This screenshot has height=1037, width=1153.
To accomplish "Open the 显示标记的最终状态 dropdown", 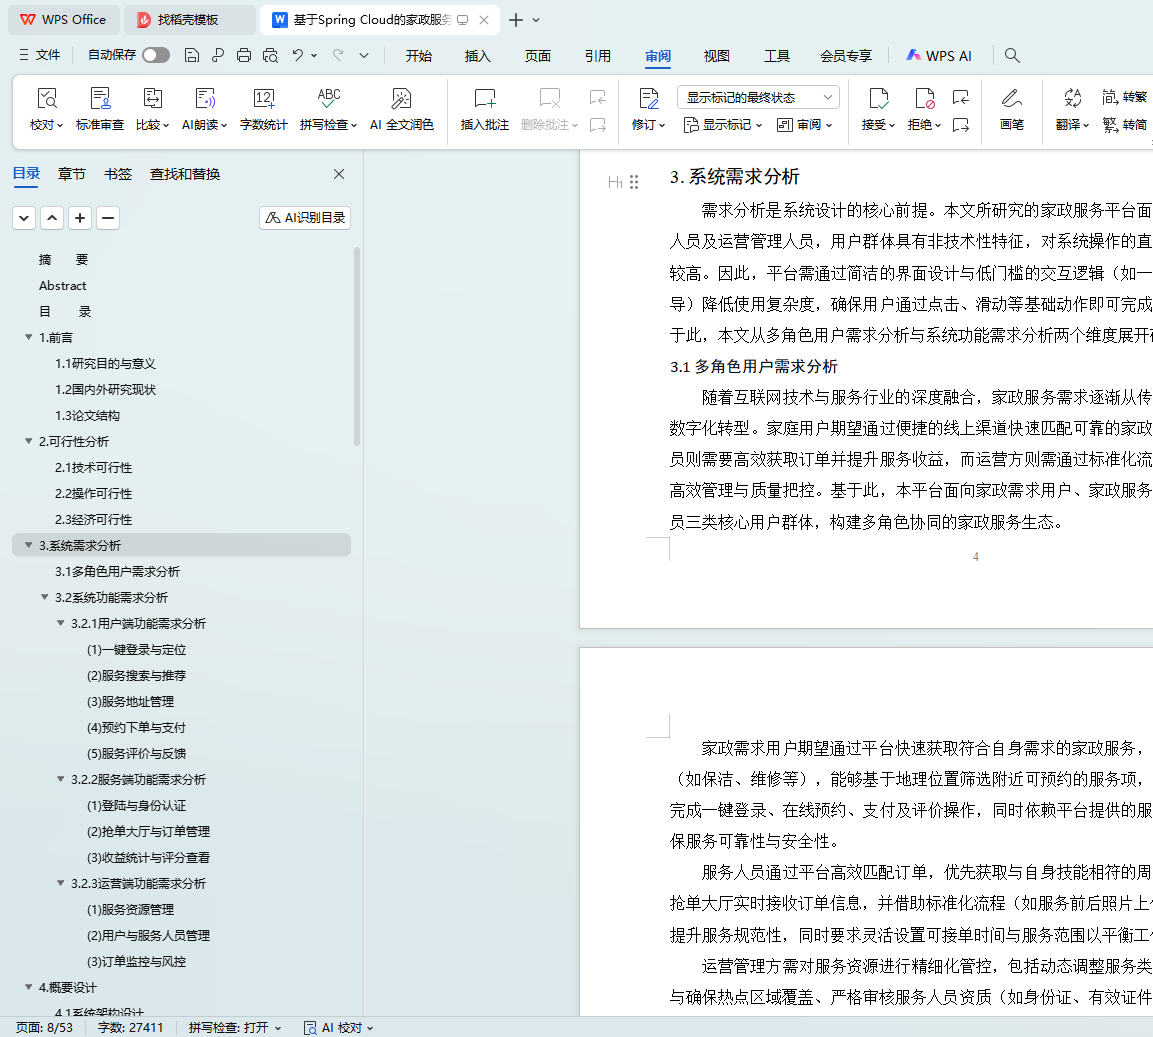I will [758, 97].
